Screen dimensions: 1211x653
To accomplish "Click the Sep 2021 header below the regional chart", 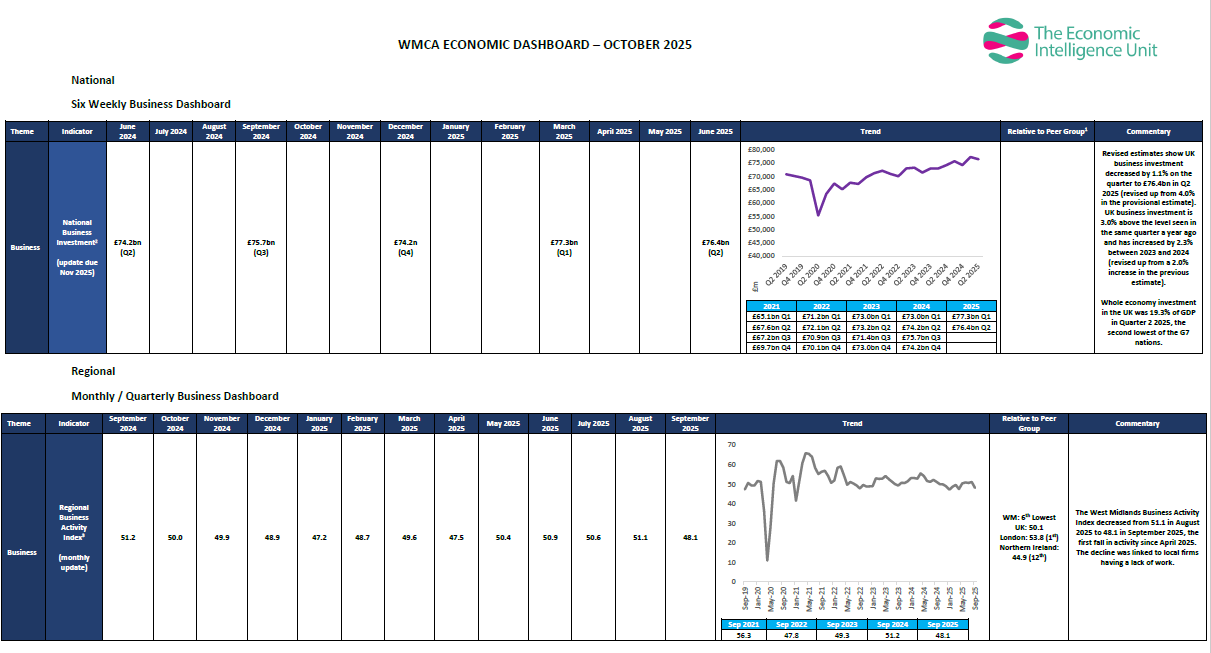I will (x=744, y=624).
